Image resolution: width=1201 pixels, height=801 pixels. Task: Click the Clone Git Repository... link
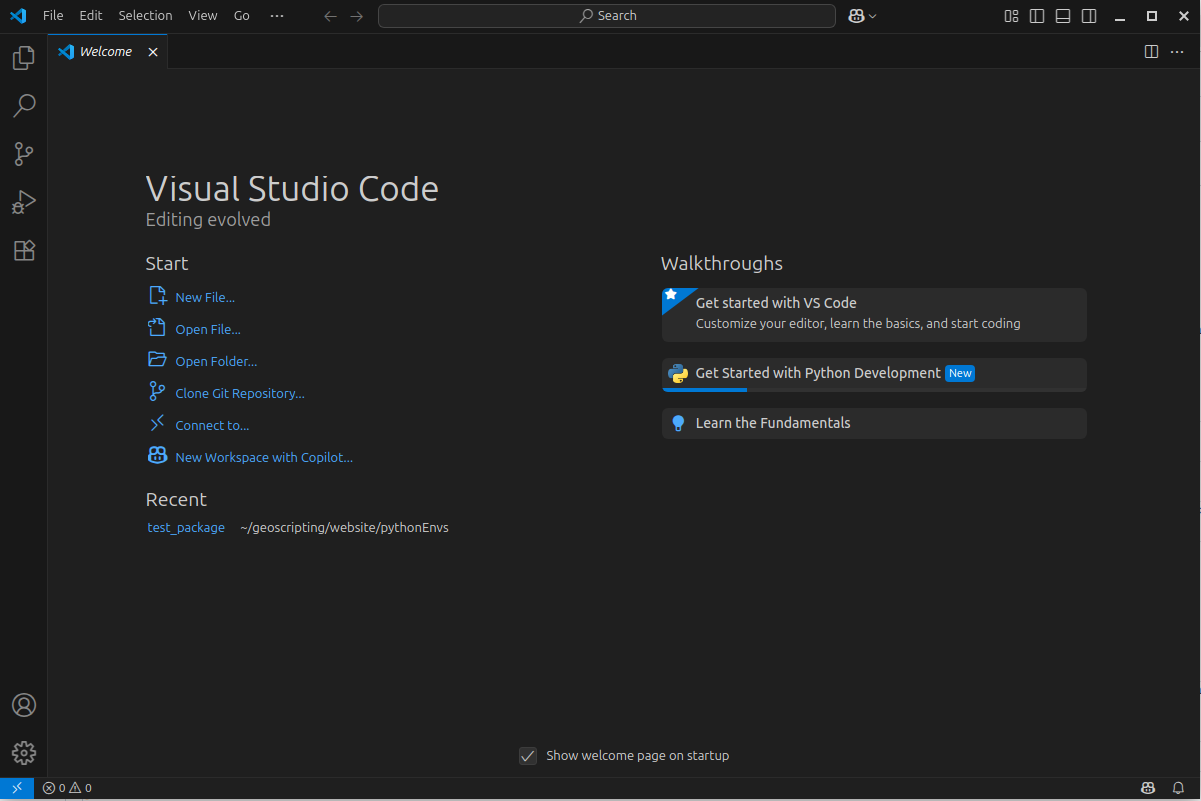point(240,393)
